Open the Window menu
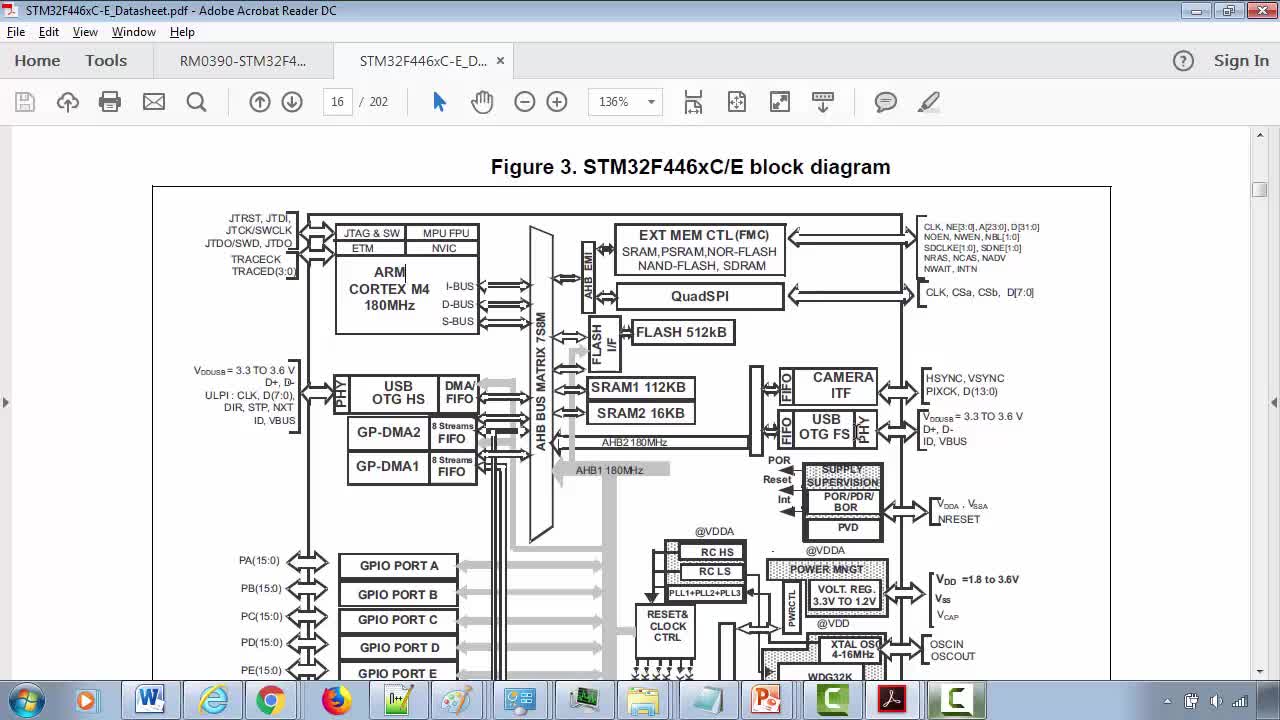Viewport: 1280px width, 720px height. 134,32
